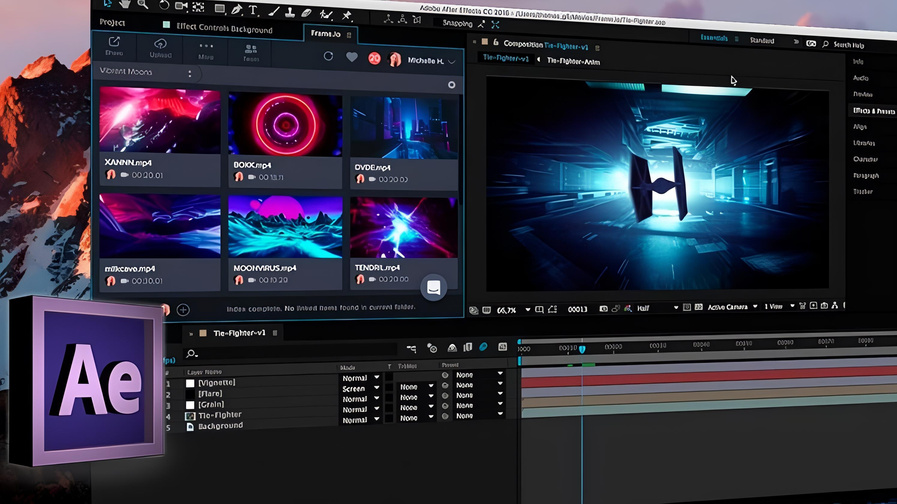Select the Standard workspace
Viewport: 897px width, 504px height.
[762, 41]
